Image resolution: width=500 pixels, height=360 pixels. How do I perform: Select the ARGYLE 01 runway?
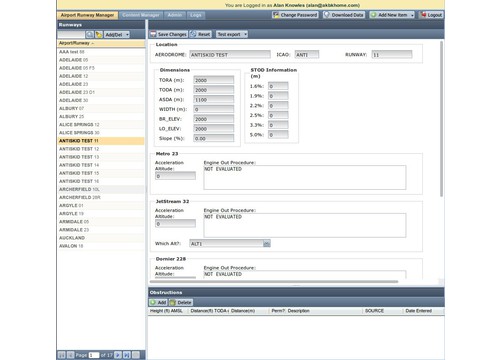tap(101, 206)
